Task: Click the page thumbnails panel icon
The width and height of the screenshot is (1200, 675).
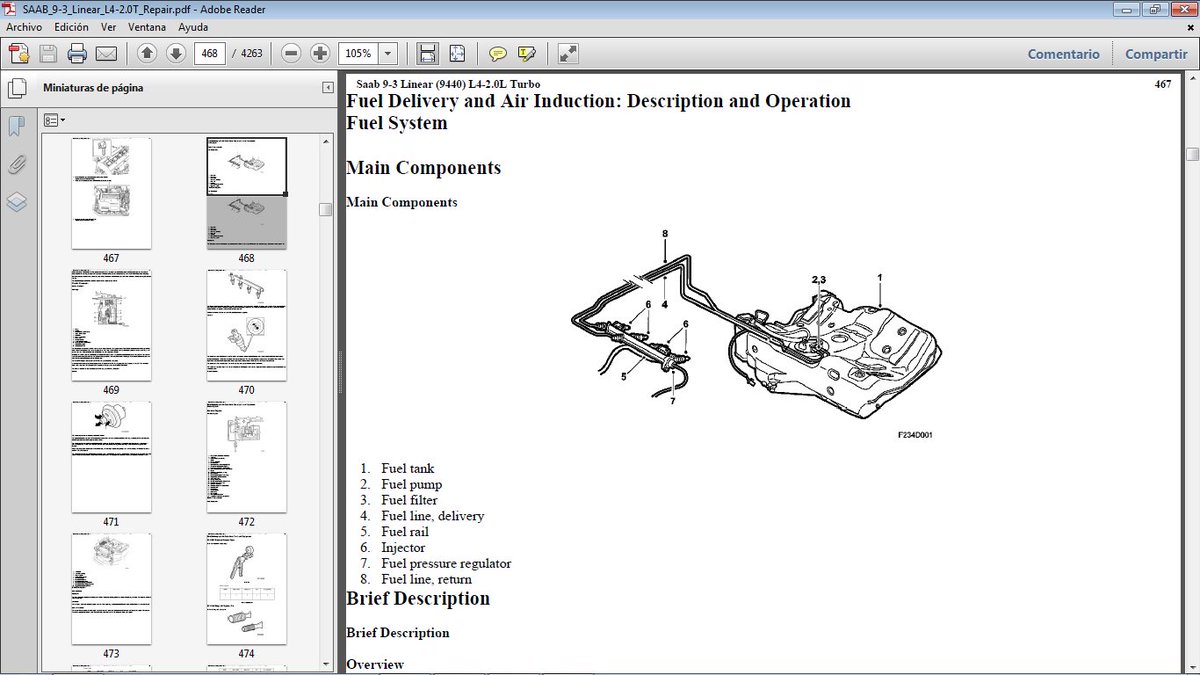Action: tap(17, 88)
